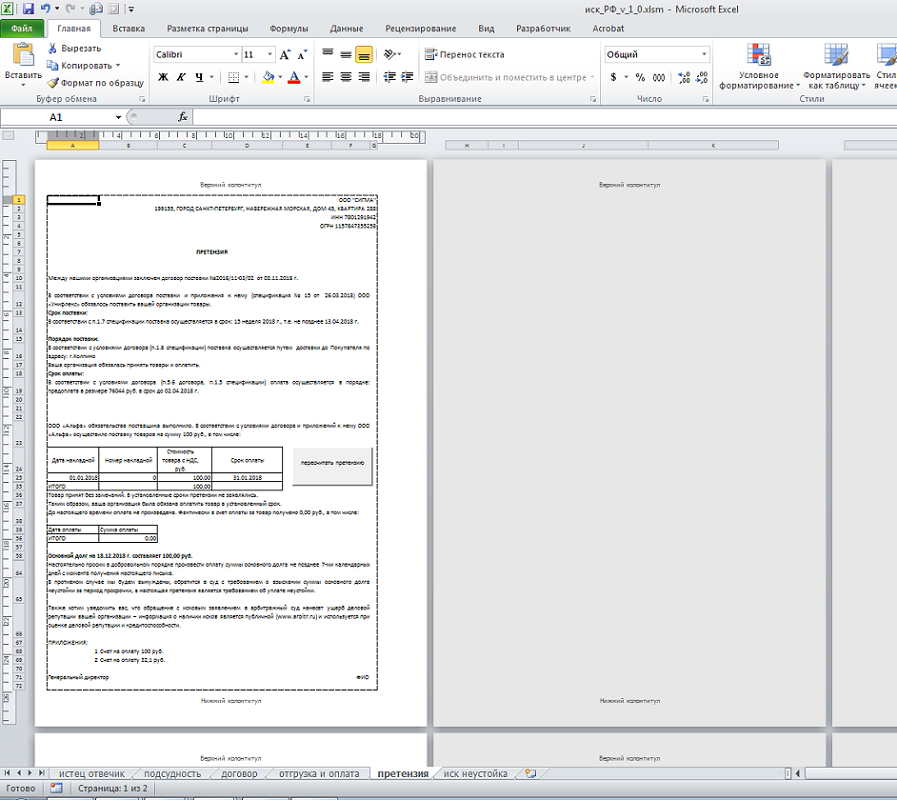The width and height of the screenshot is (897, 800).
Task: Toggle underline formatting (Ч)
Action: pos(199,77)
